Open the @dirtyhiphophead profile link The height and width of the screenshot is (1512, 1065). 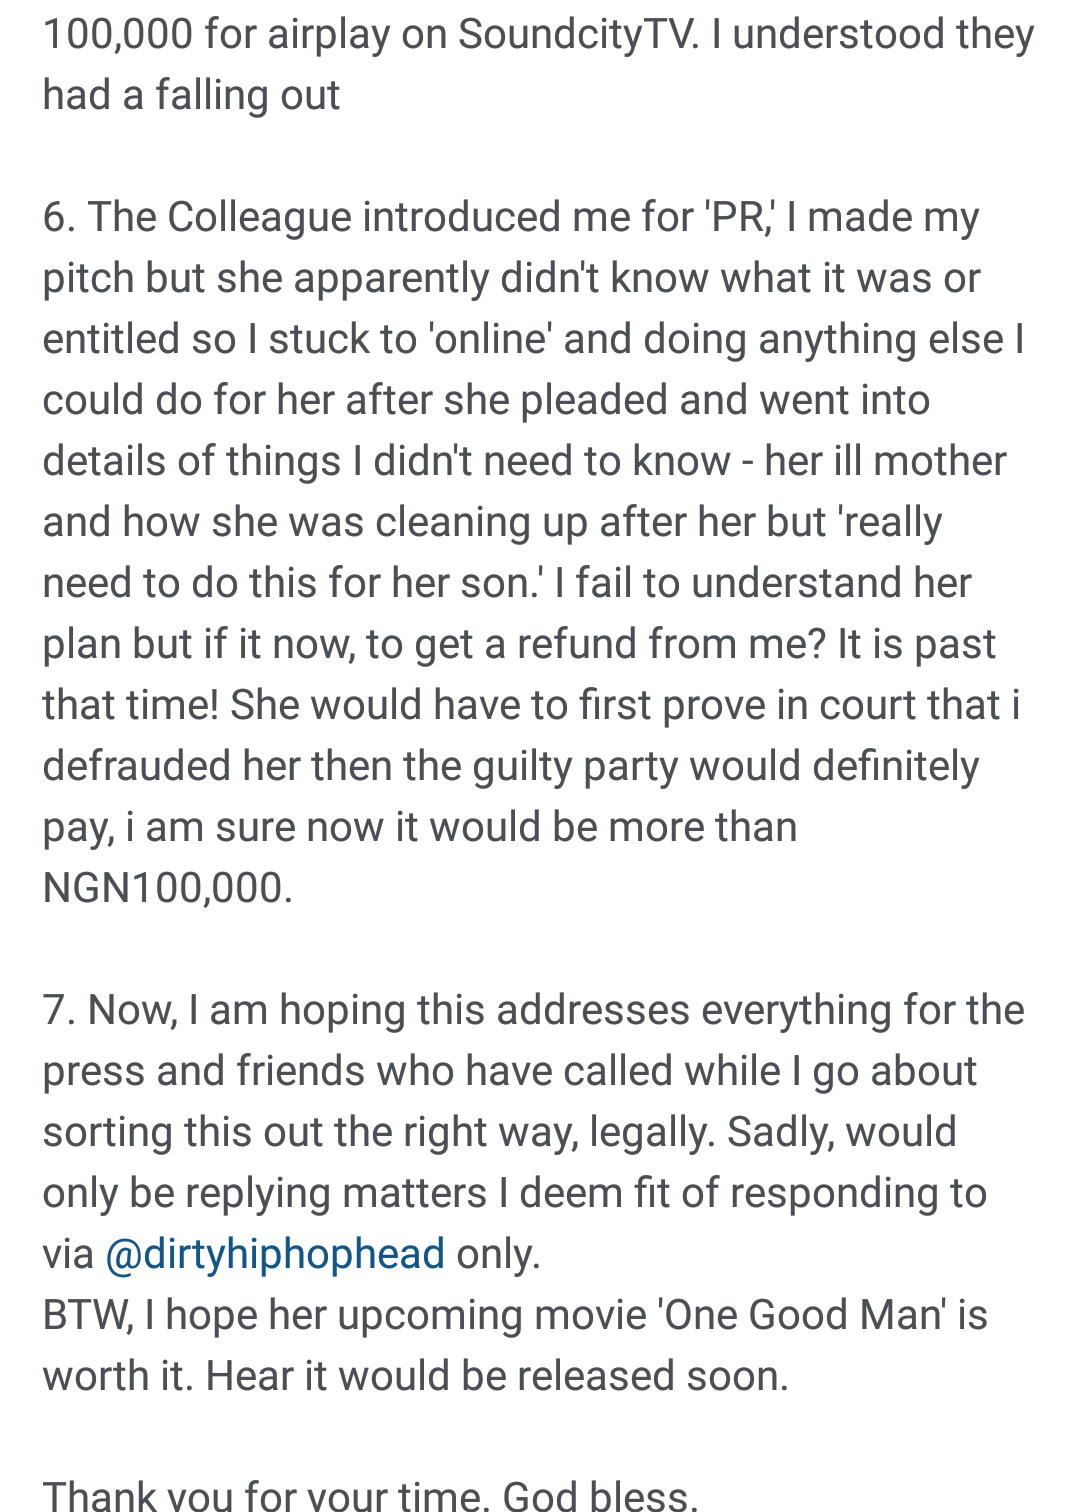275,1254
